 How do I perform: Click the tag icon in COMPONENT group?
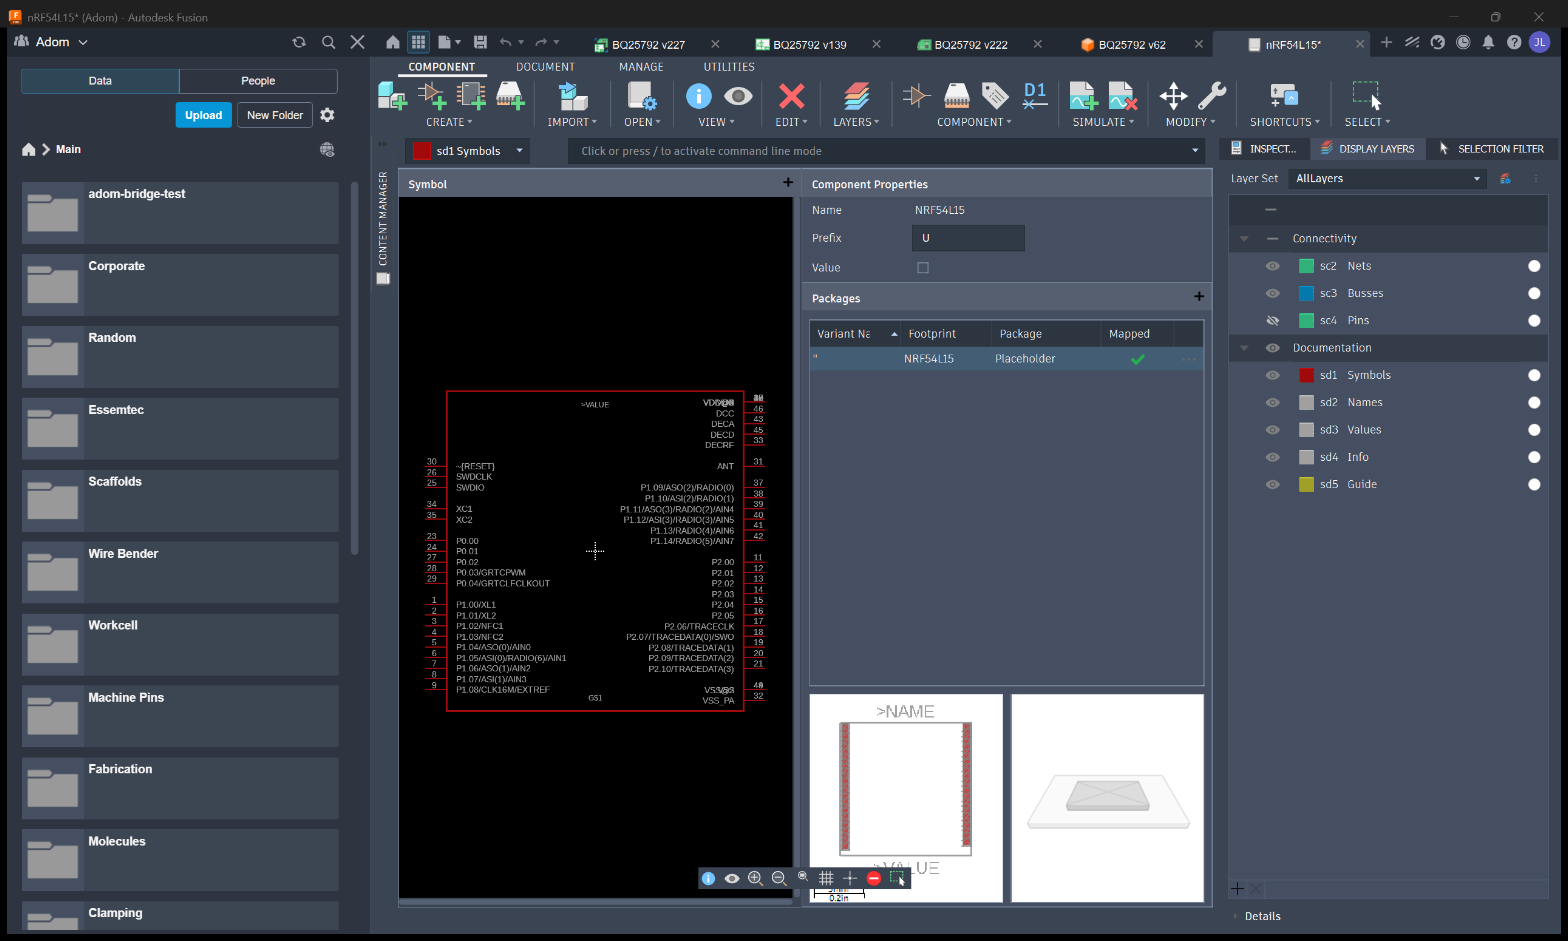pos(995,96)
